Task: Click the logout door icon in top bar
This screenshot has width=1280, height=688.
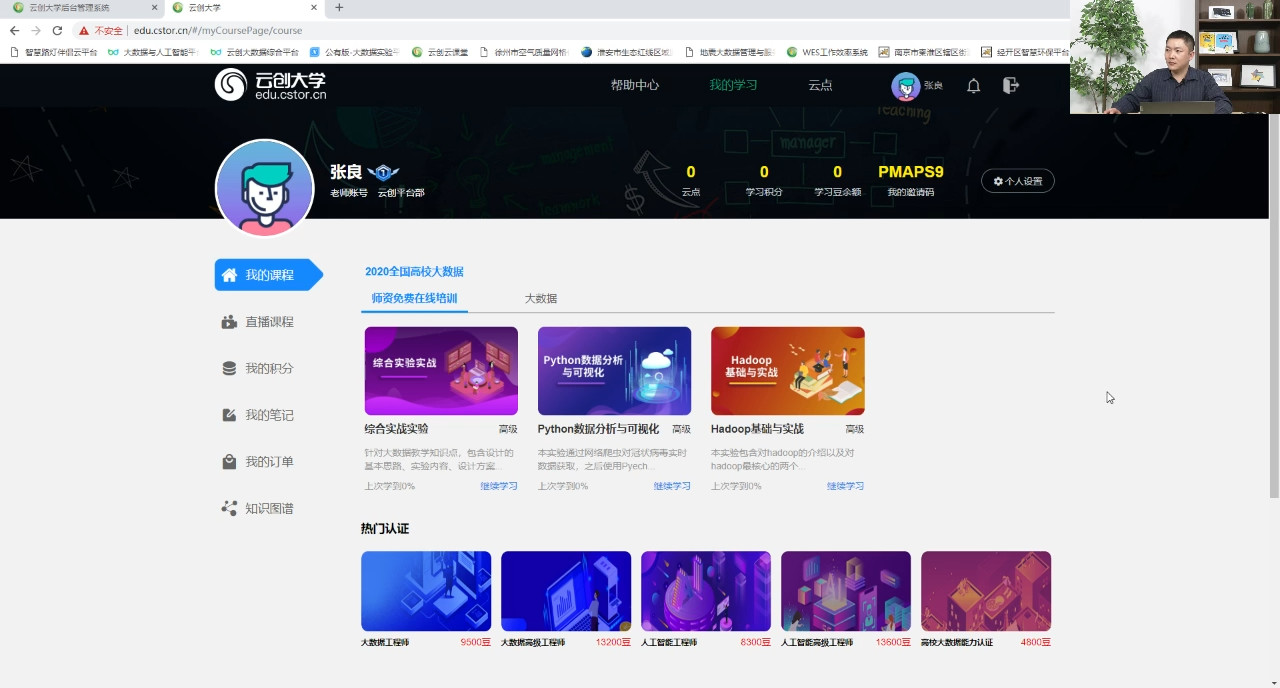Action: pyautogui.click(x=1010, y=86)
